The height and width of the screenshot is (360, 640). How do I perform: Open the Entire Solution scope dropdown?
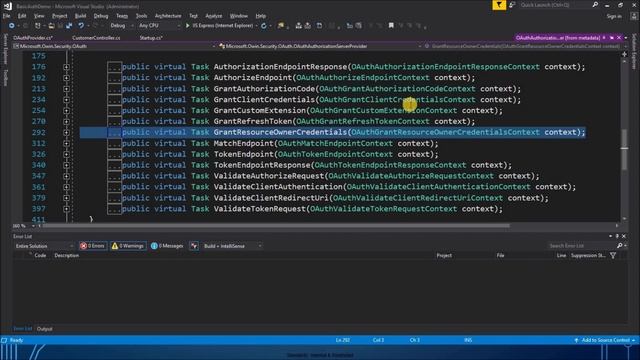click(x=44, y=246)
